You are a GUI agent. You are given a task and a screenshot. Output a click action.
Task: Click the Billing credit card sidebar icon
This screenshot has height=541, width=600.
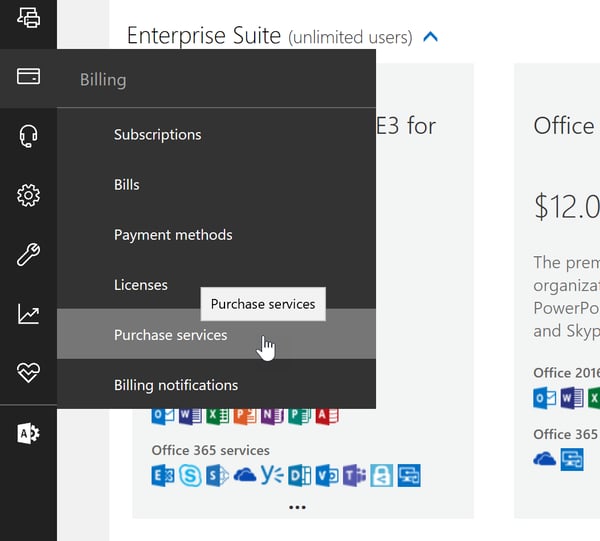(x=28, y=76)
